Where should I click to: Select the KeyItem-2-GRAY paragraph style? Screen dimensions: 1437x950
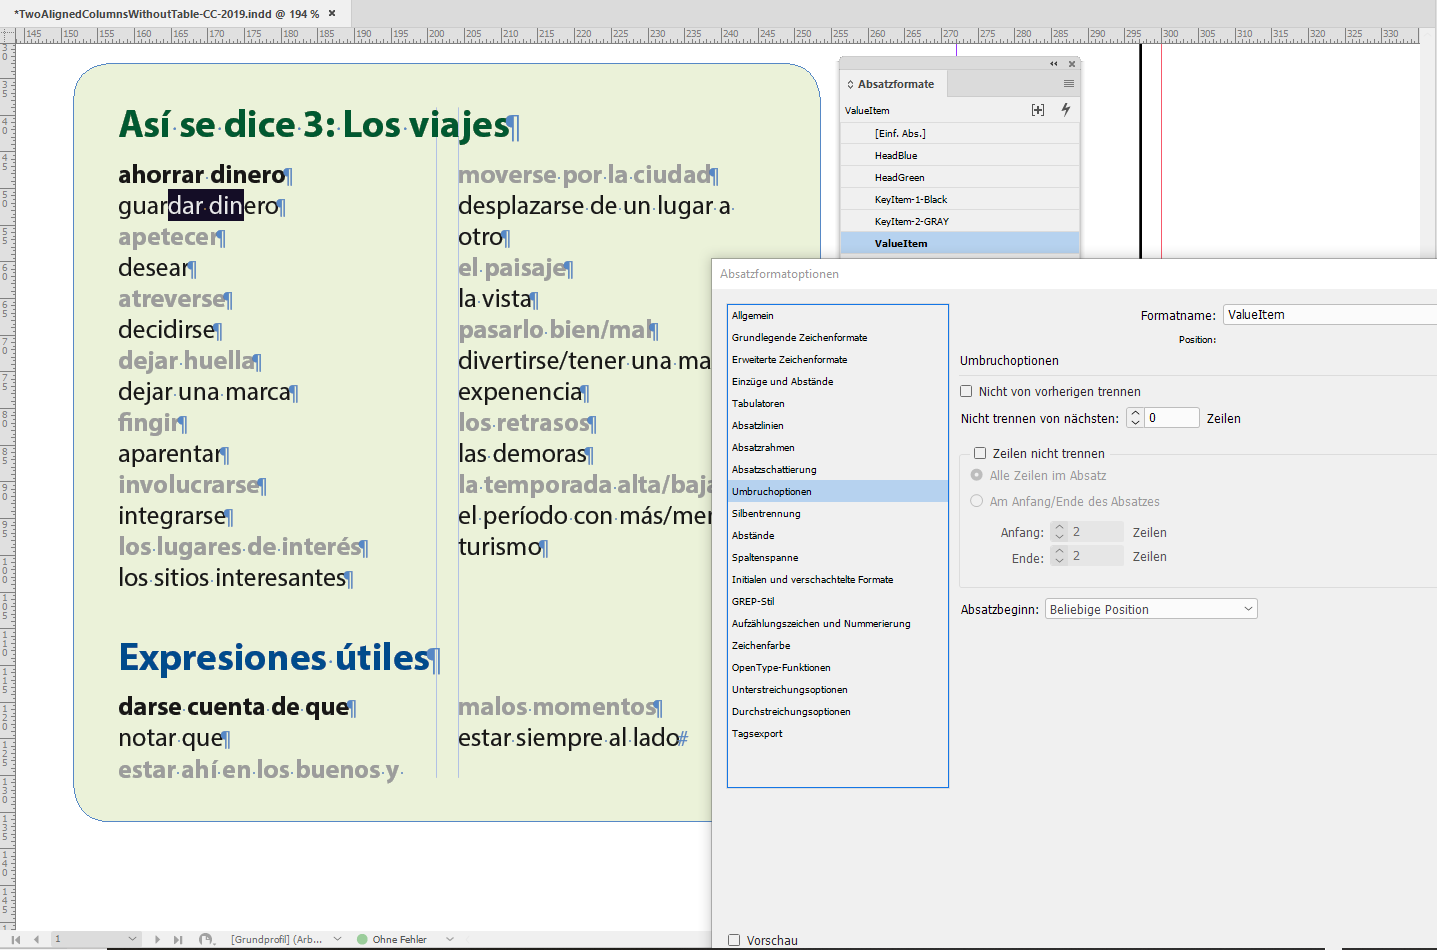click(x=960, y=221)
